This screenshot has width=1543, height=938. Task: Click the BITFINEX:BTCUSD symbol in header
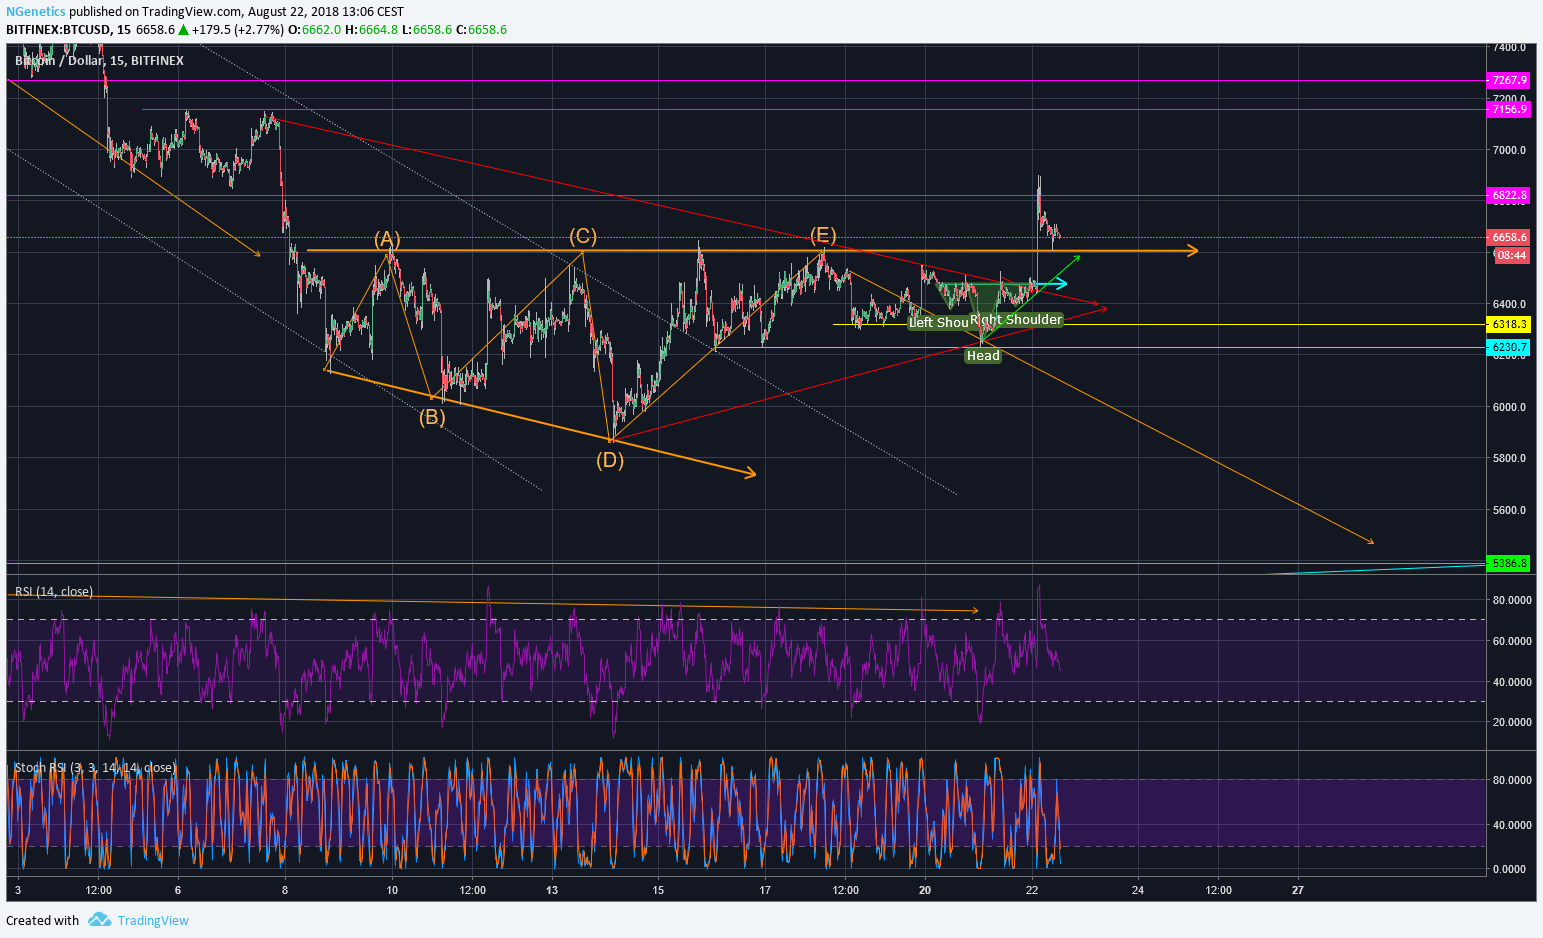[x=58, y=30]
